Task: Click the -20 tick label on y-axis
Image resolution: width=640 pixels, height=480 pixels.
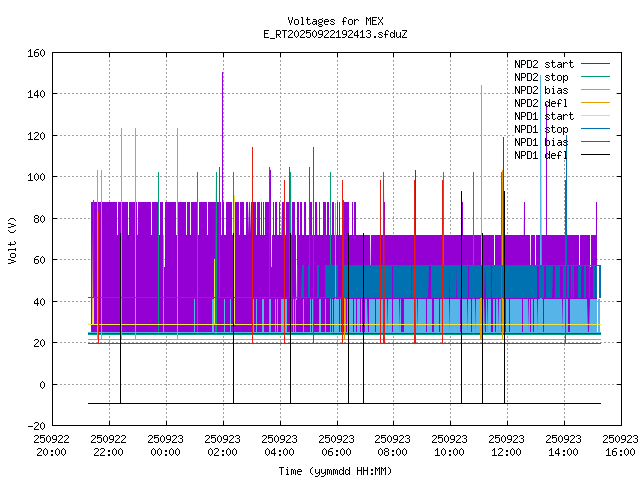Action: tap(32, 426)
